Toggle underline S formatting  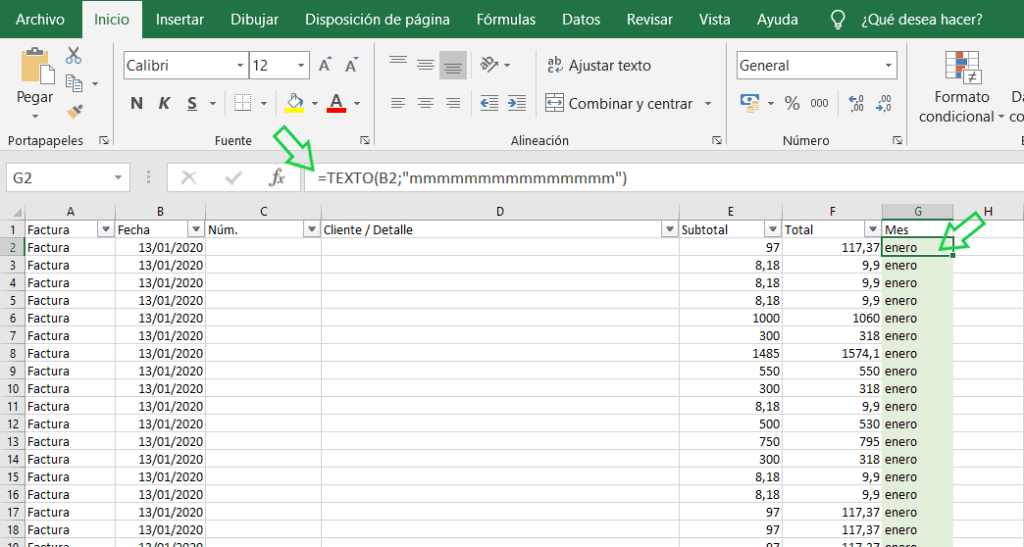(192, 103)
